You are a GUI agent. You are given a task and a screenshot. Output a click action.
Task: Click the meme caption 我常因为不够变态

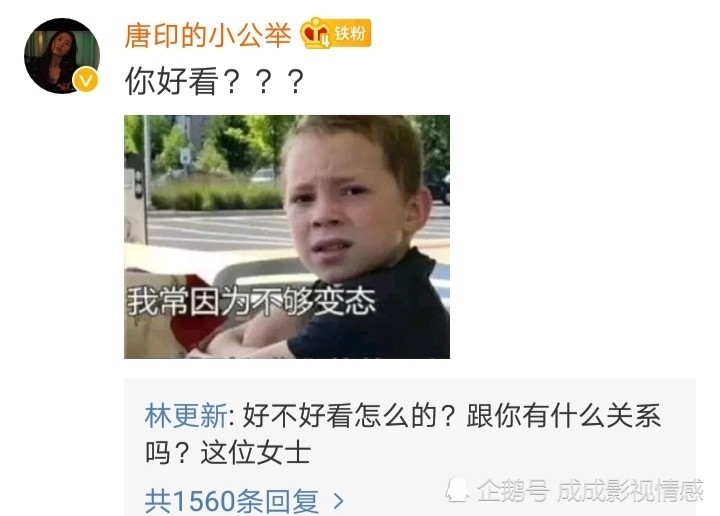pyautogui.click(x=251, y=301)
